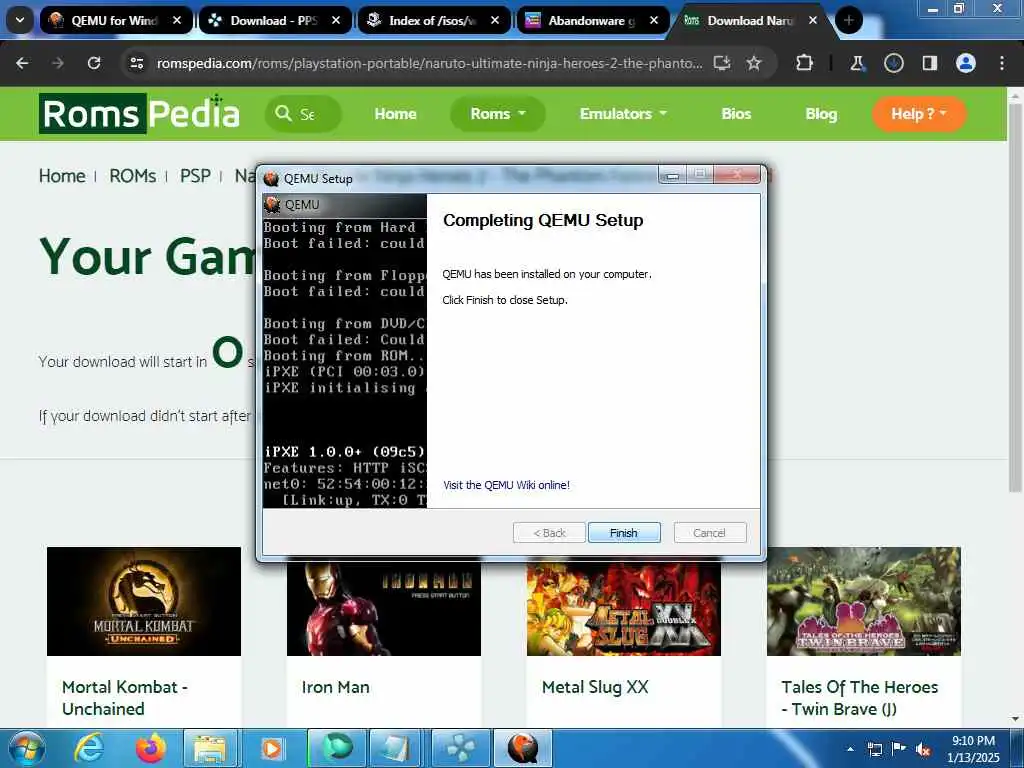Click the PSP breadcrumb link
The width and height of the screenshot is (1024, 768).
coord(195,176)
